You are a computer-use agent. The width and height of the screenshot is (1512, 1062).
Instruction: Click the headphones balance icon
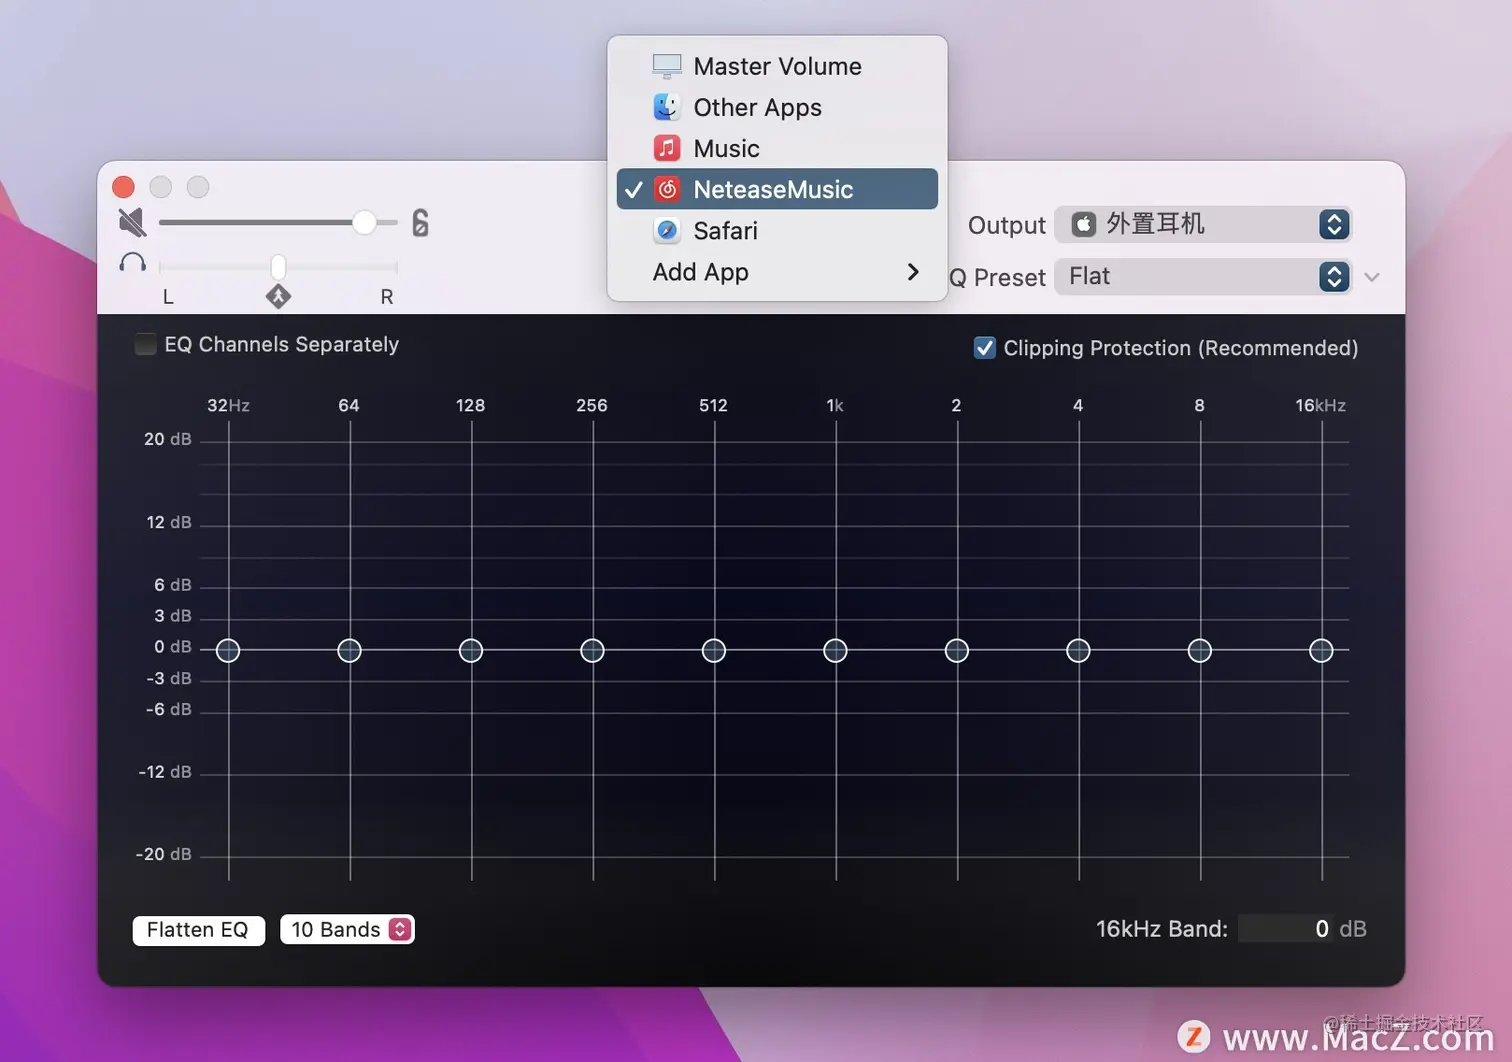coord(132,263)
